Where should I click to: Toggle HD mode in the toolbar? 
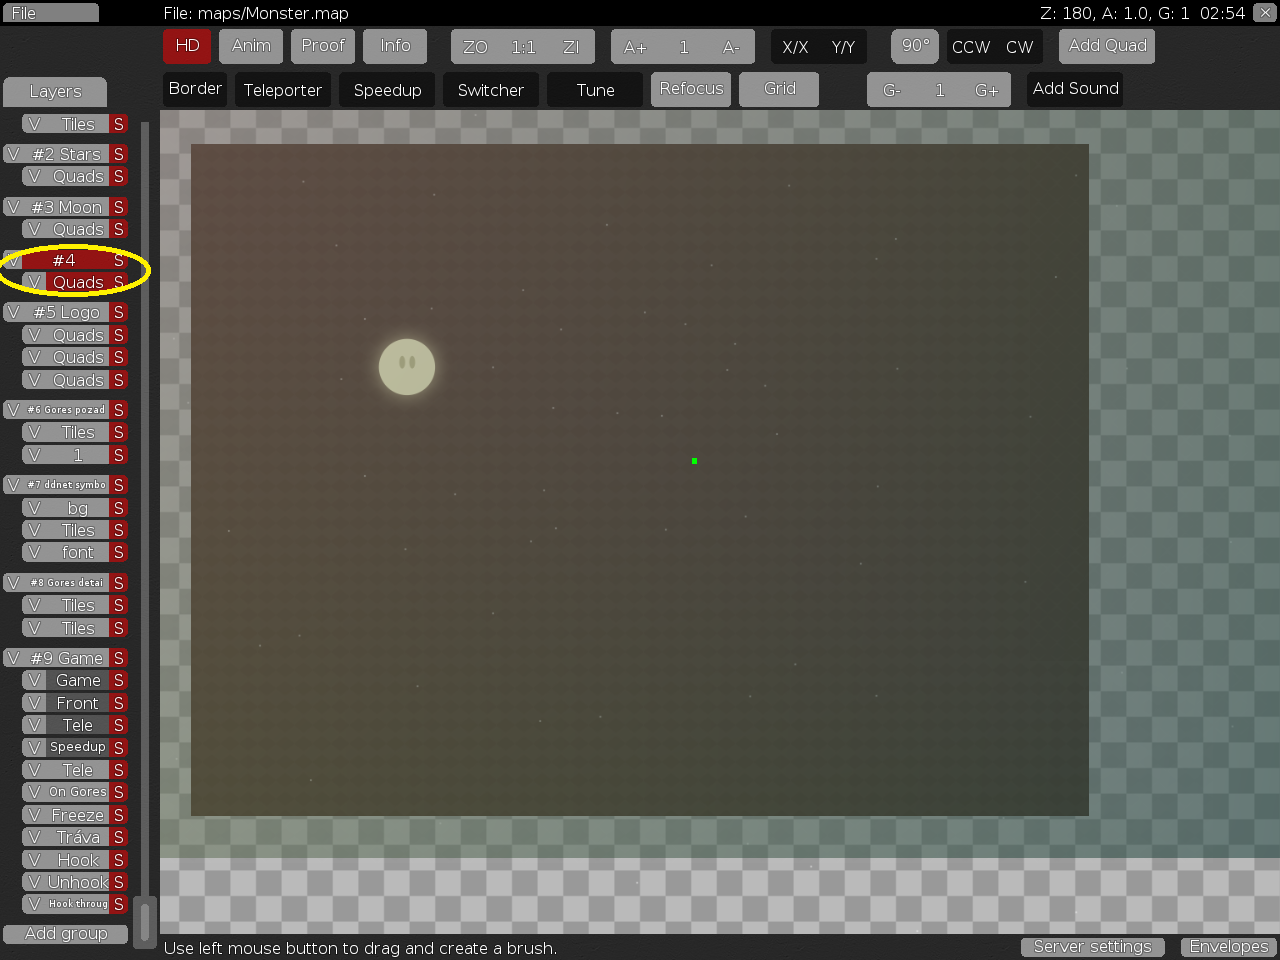point(187,46)
